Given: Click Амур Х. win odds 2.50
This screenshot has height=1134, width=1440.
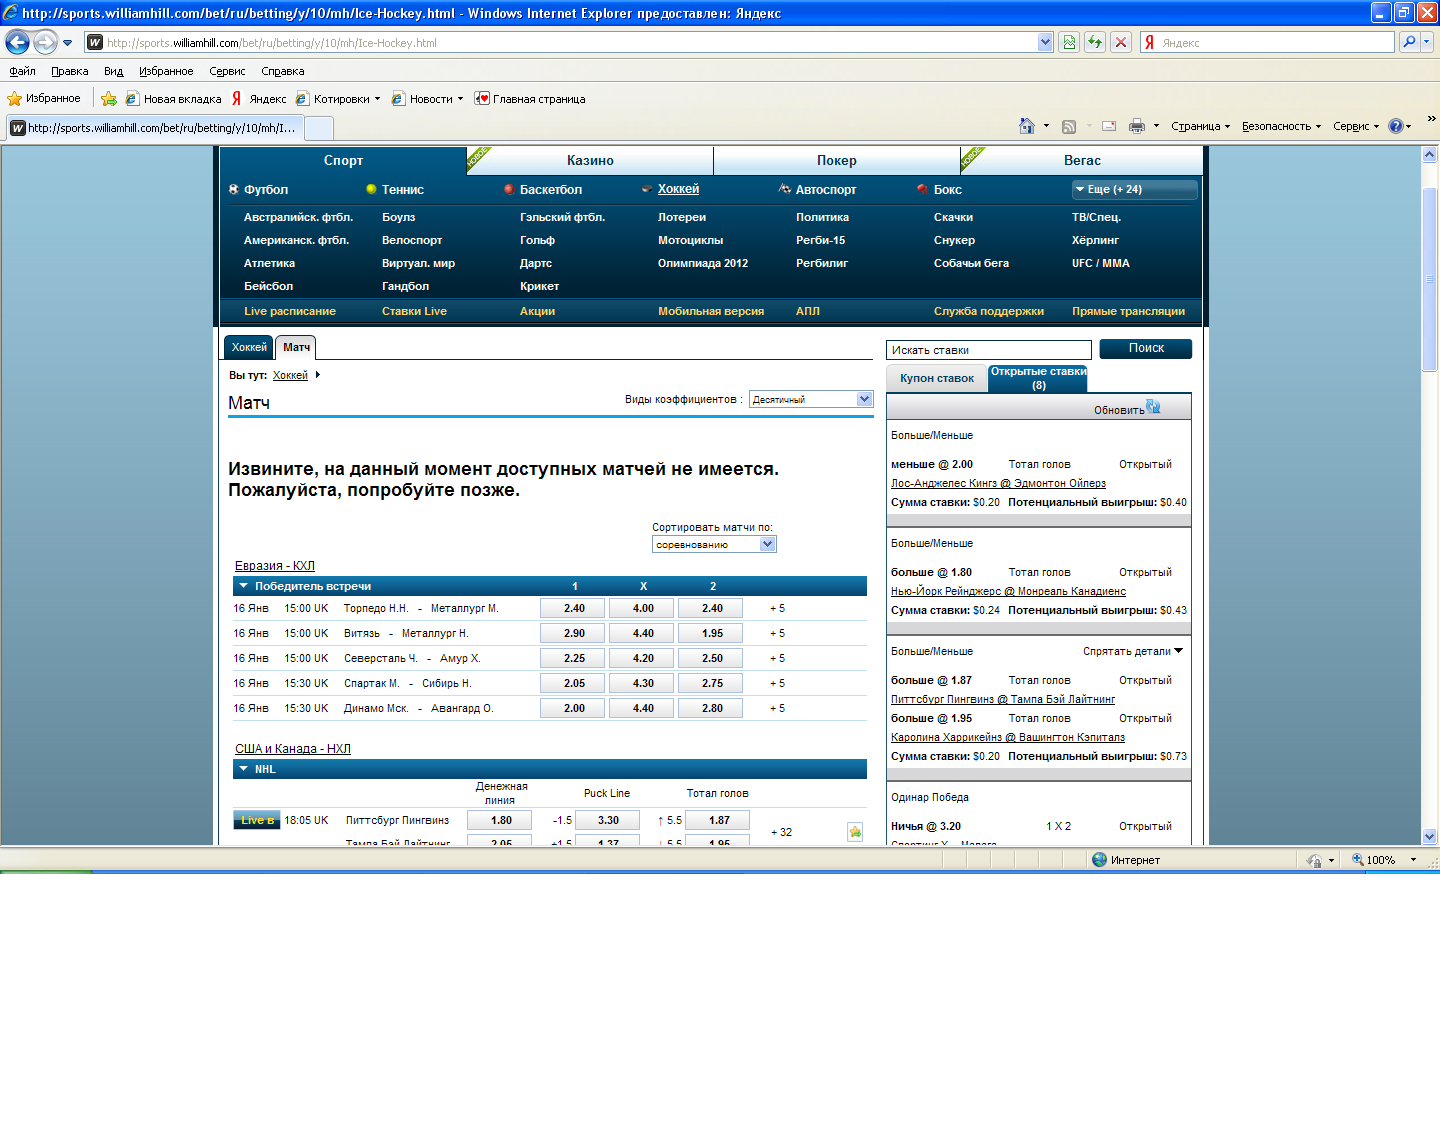Looking at the screenshot, I should [712, 658].
